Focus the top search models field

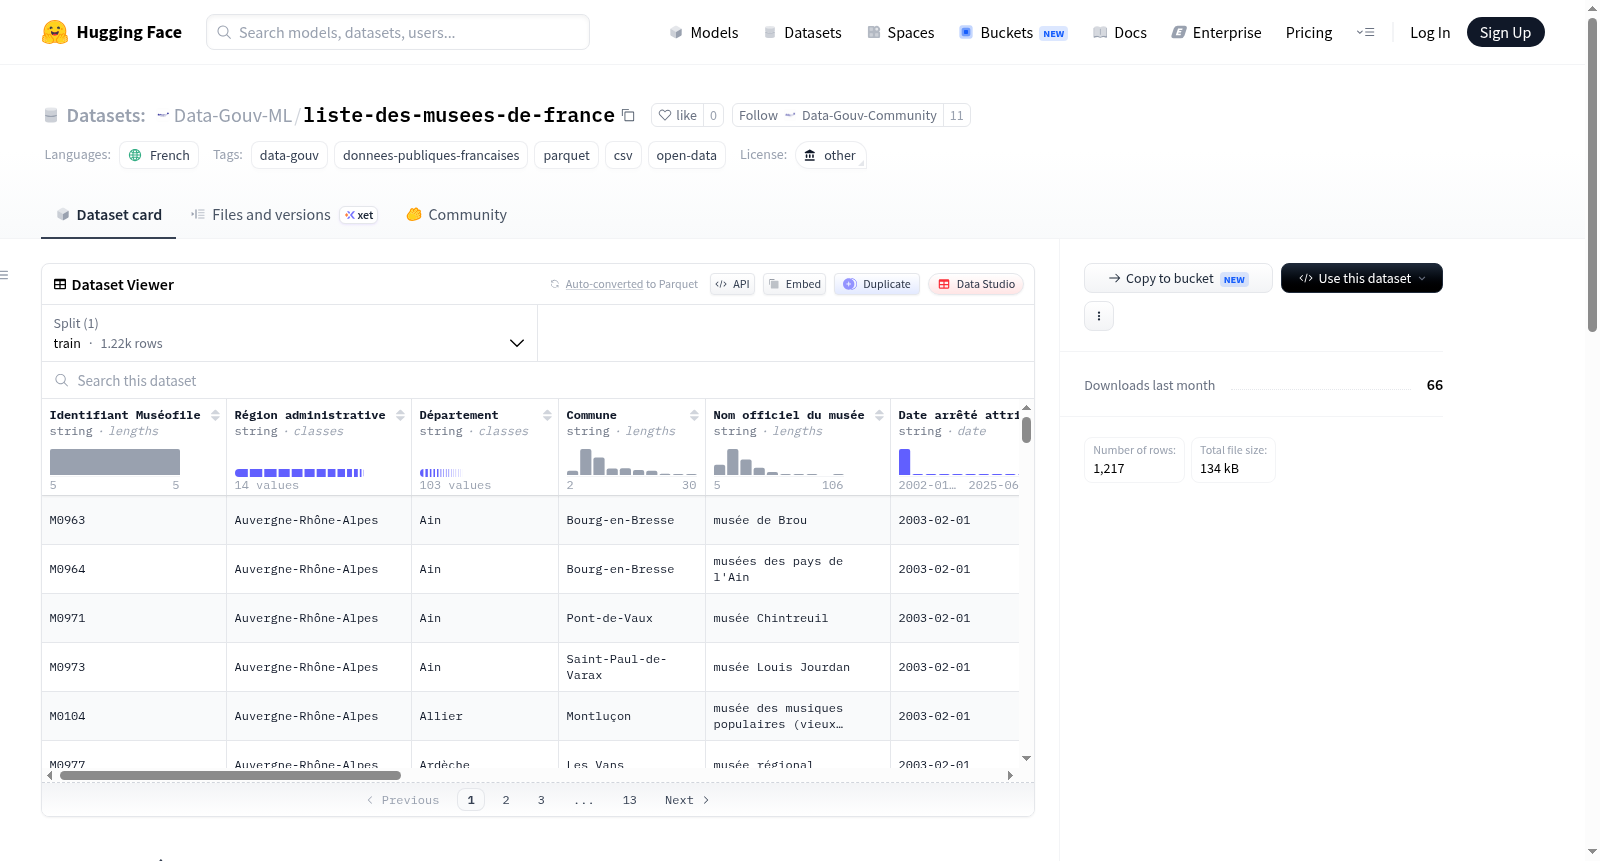click(398, 32)
